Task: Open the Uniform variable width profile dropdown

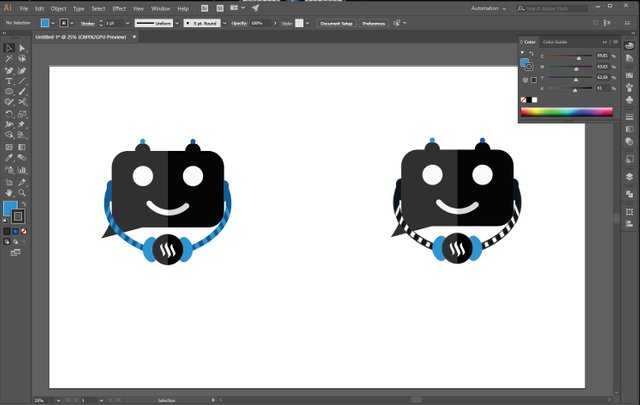Action: tap(177, 23)
